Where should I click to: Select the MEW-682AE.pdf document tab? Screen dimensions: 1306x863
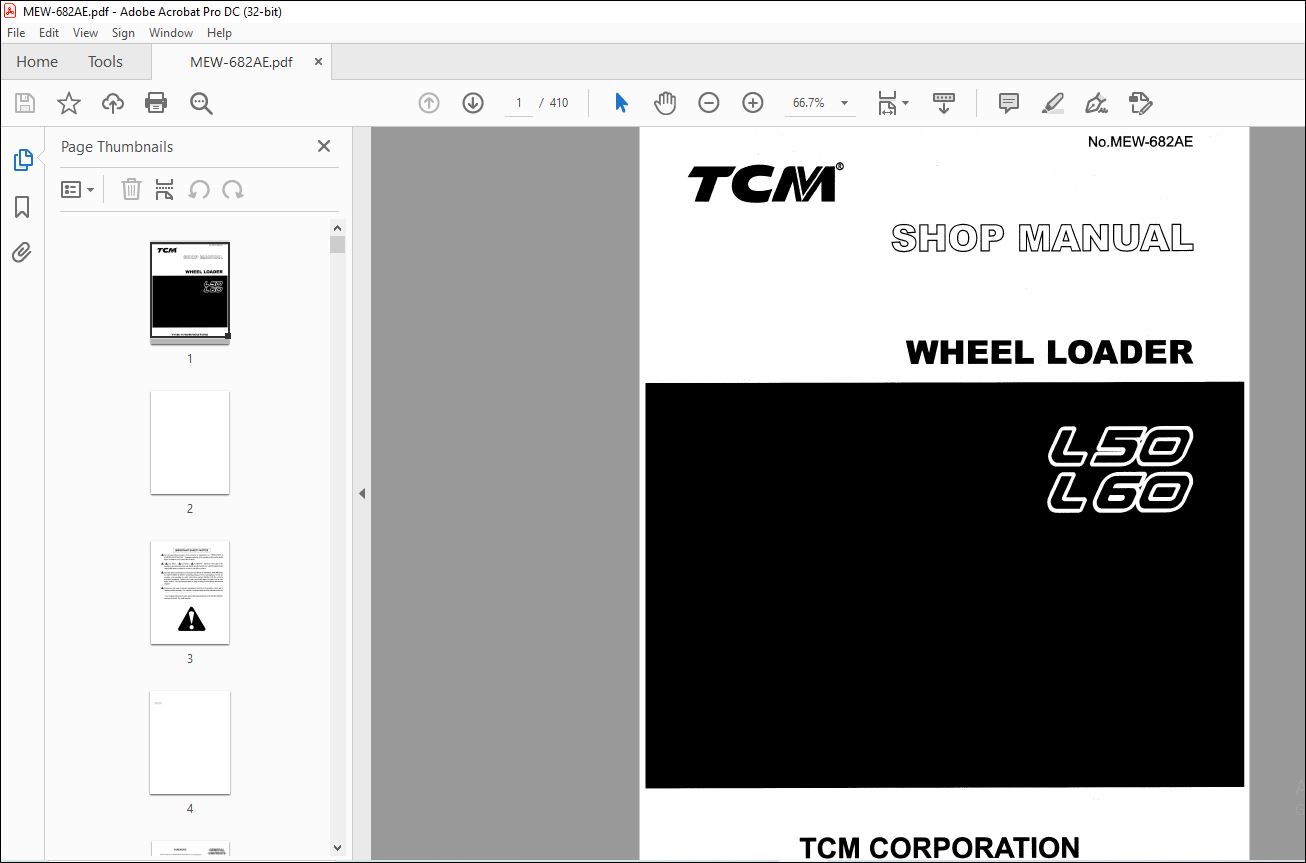(241, 62)
